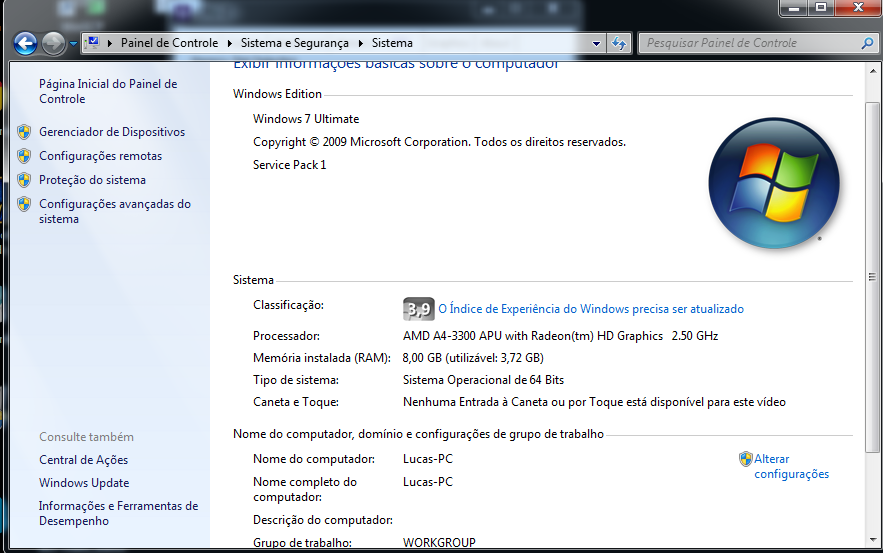
Task: Open Proteção do sistema link
Action: [92, 180]
